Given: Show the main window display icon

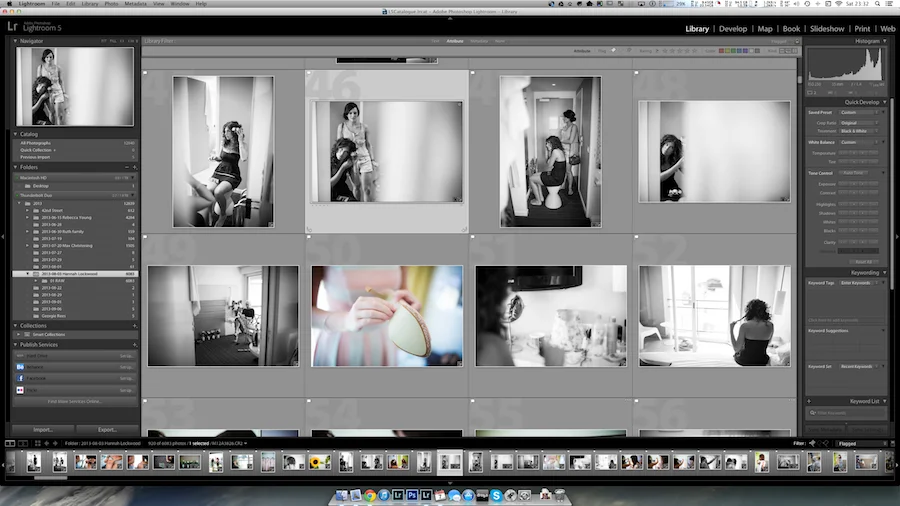Looking at the screenshot, I should coord(10,443).
